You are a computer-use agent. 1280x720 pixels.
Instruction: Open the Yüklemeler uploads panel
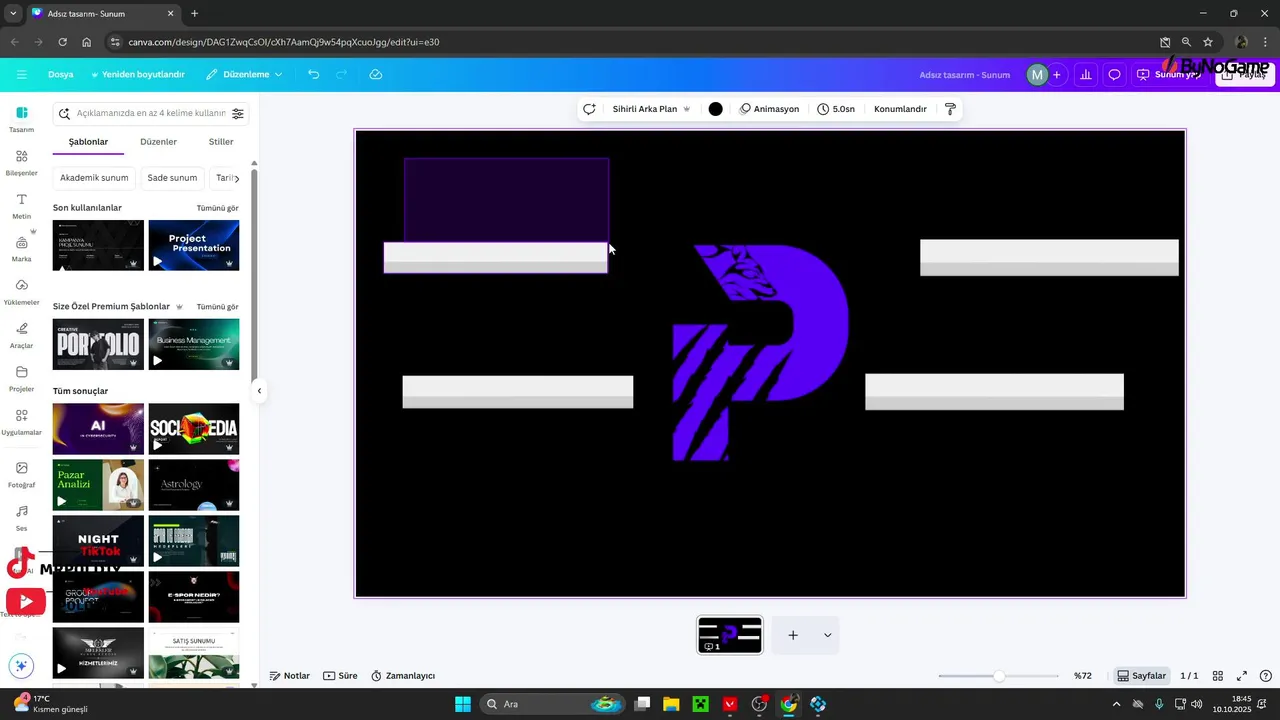tap(22, 292)
